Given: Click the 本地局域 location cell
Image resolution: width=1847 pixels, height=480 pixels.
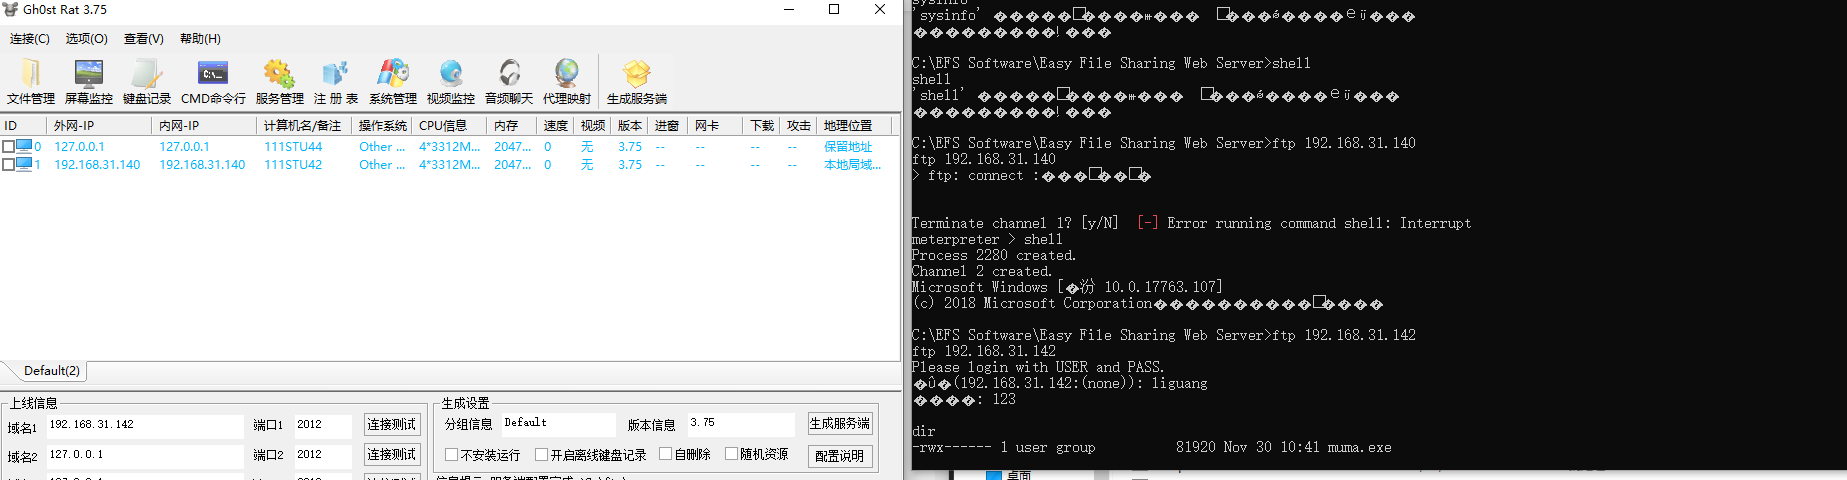Looking at the screenshot, I should pyautogui.click(x=852, y=164).
